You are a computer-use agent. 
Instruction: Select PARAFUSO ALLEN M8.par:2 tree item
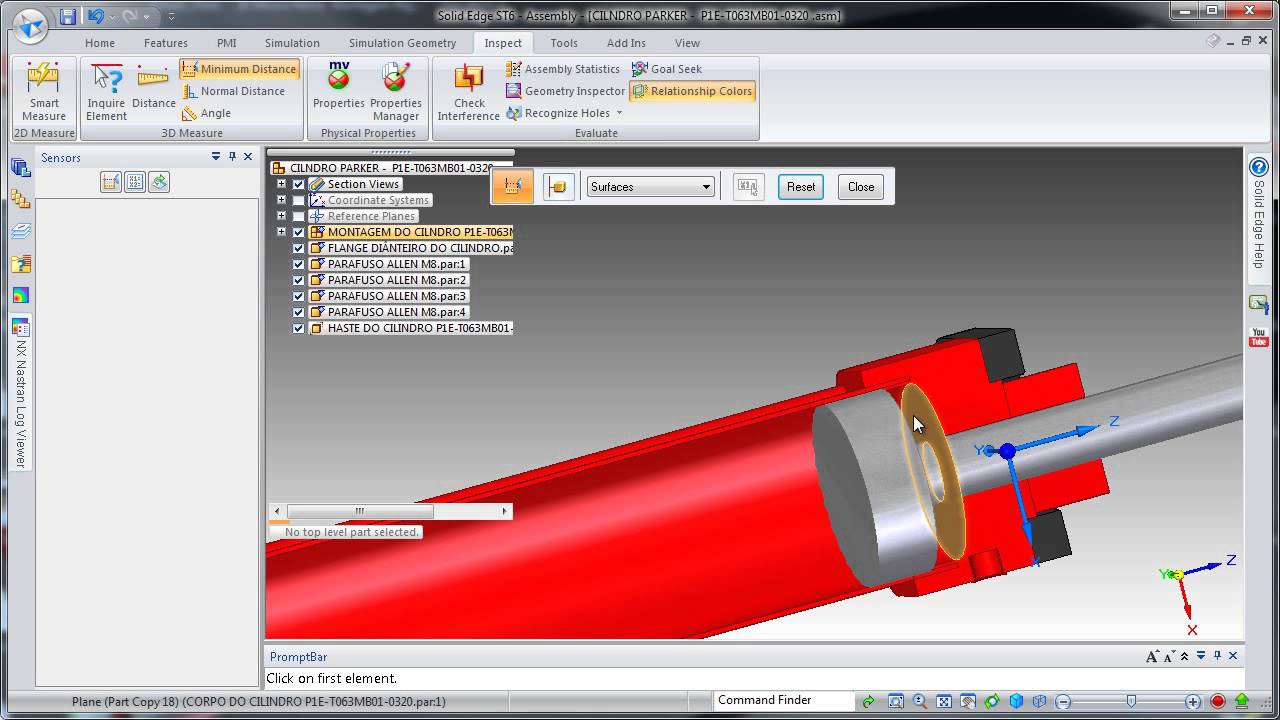tap(388, 280)
